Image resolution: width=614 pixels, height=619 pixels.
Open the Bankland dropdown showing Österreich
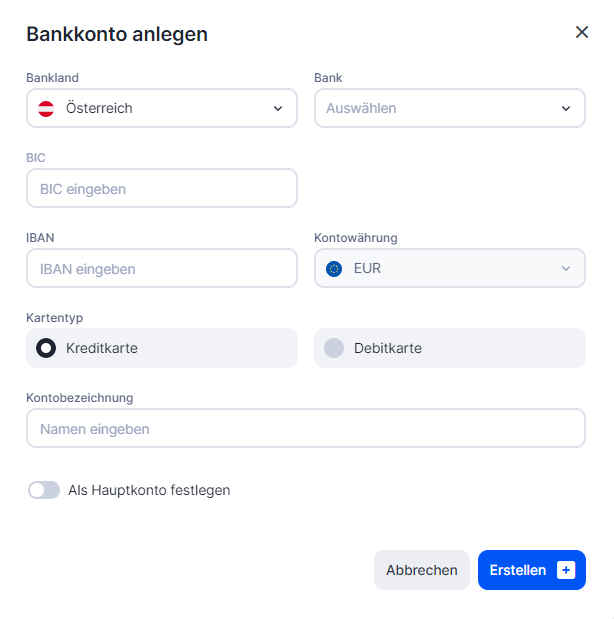point(160,108)
